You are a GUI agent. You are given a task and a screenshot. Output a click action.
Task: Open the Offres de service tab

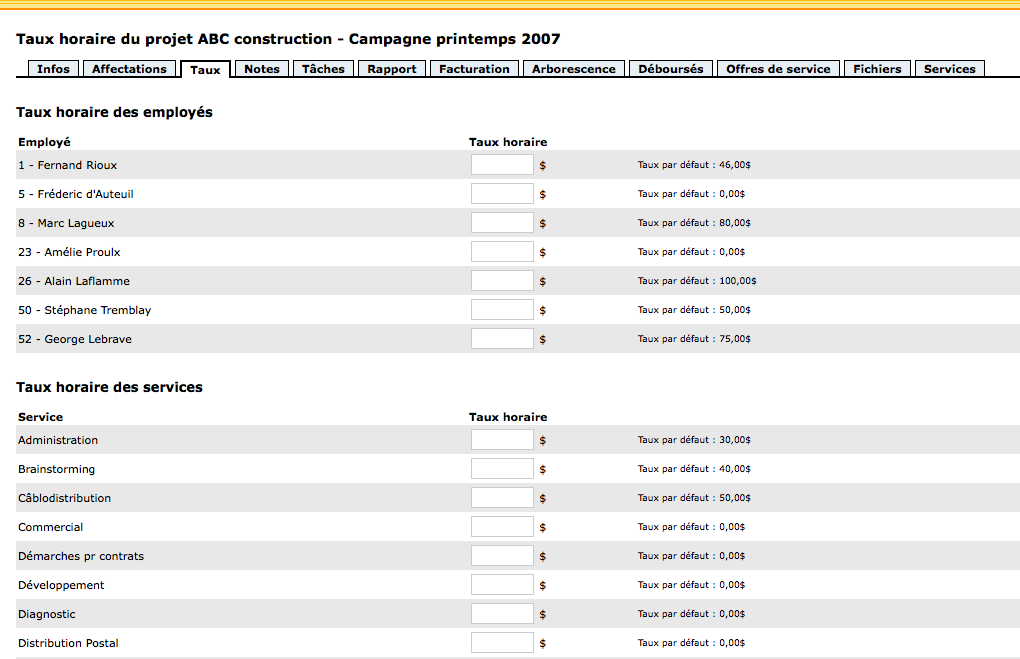[778, 69]
